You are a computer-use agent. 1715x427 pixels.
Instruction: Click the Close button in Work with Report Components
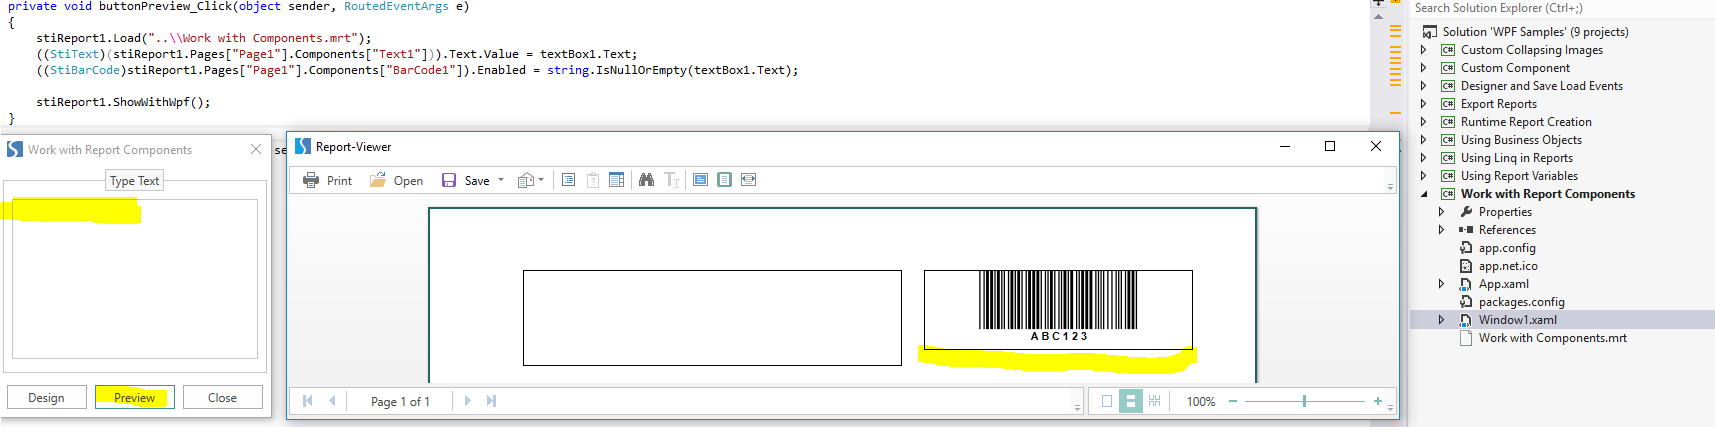pos(222,398)
